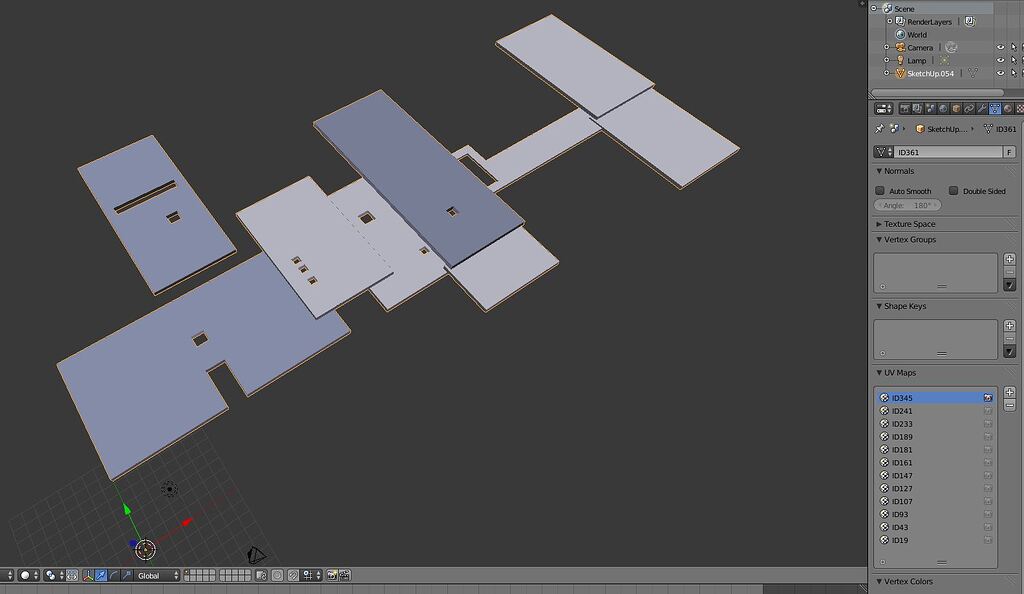This screenshot has width=1024, height=594.
Task: Click the outliner horizontal scrollbar
Action: [938, 93]
